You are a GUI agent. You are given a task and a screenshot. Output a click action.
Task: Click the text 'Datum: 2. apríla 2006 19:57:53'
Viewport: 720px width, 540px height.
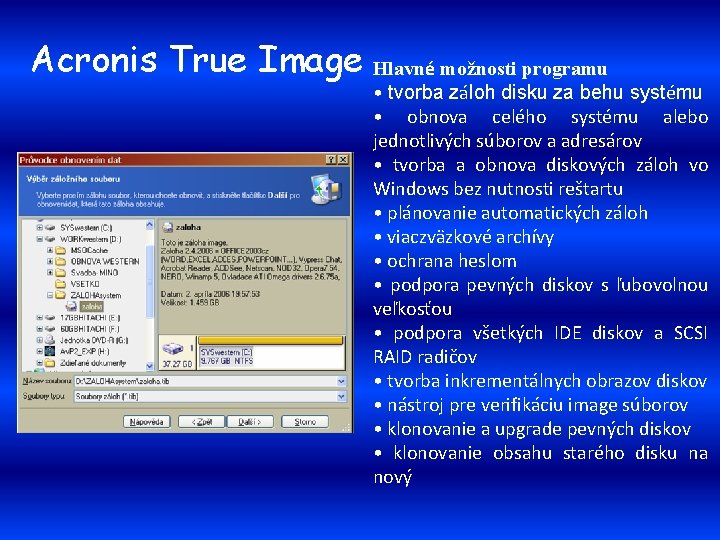[210, 294]
